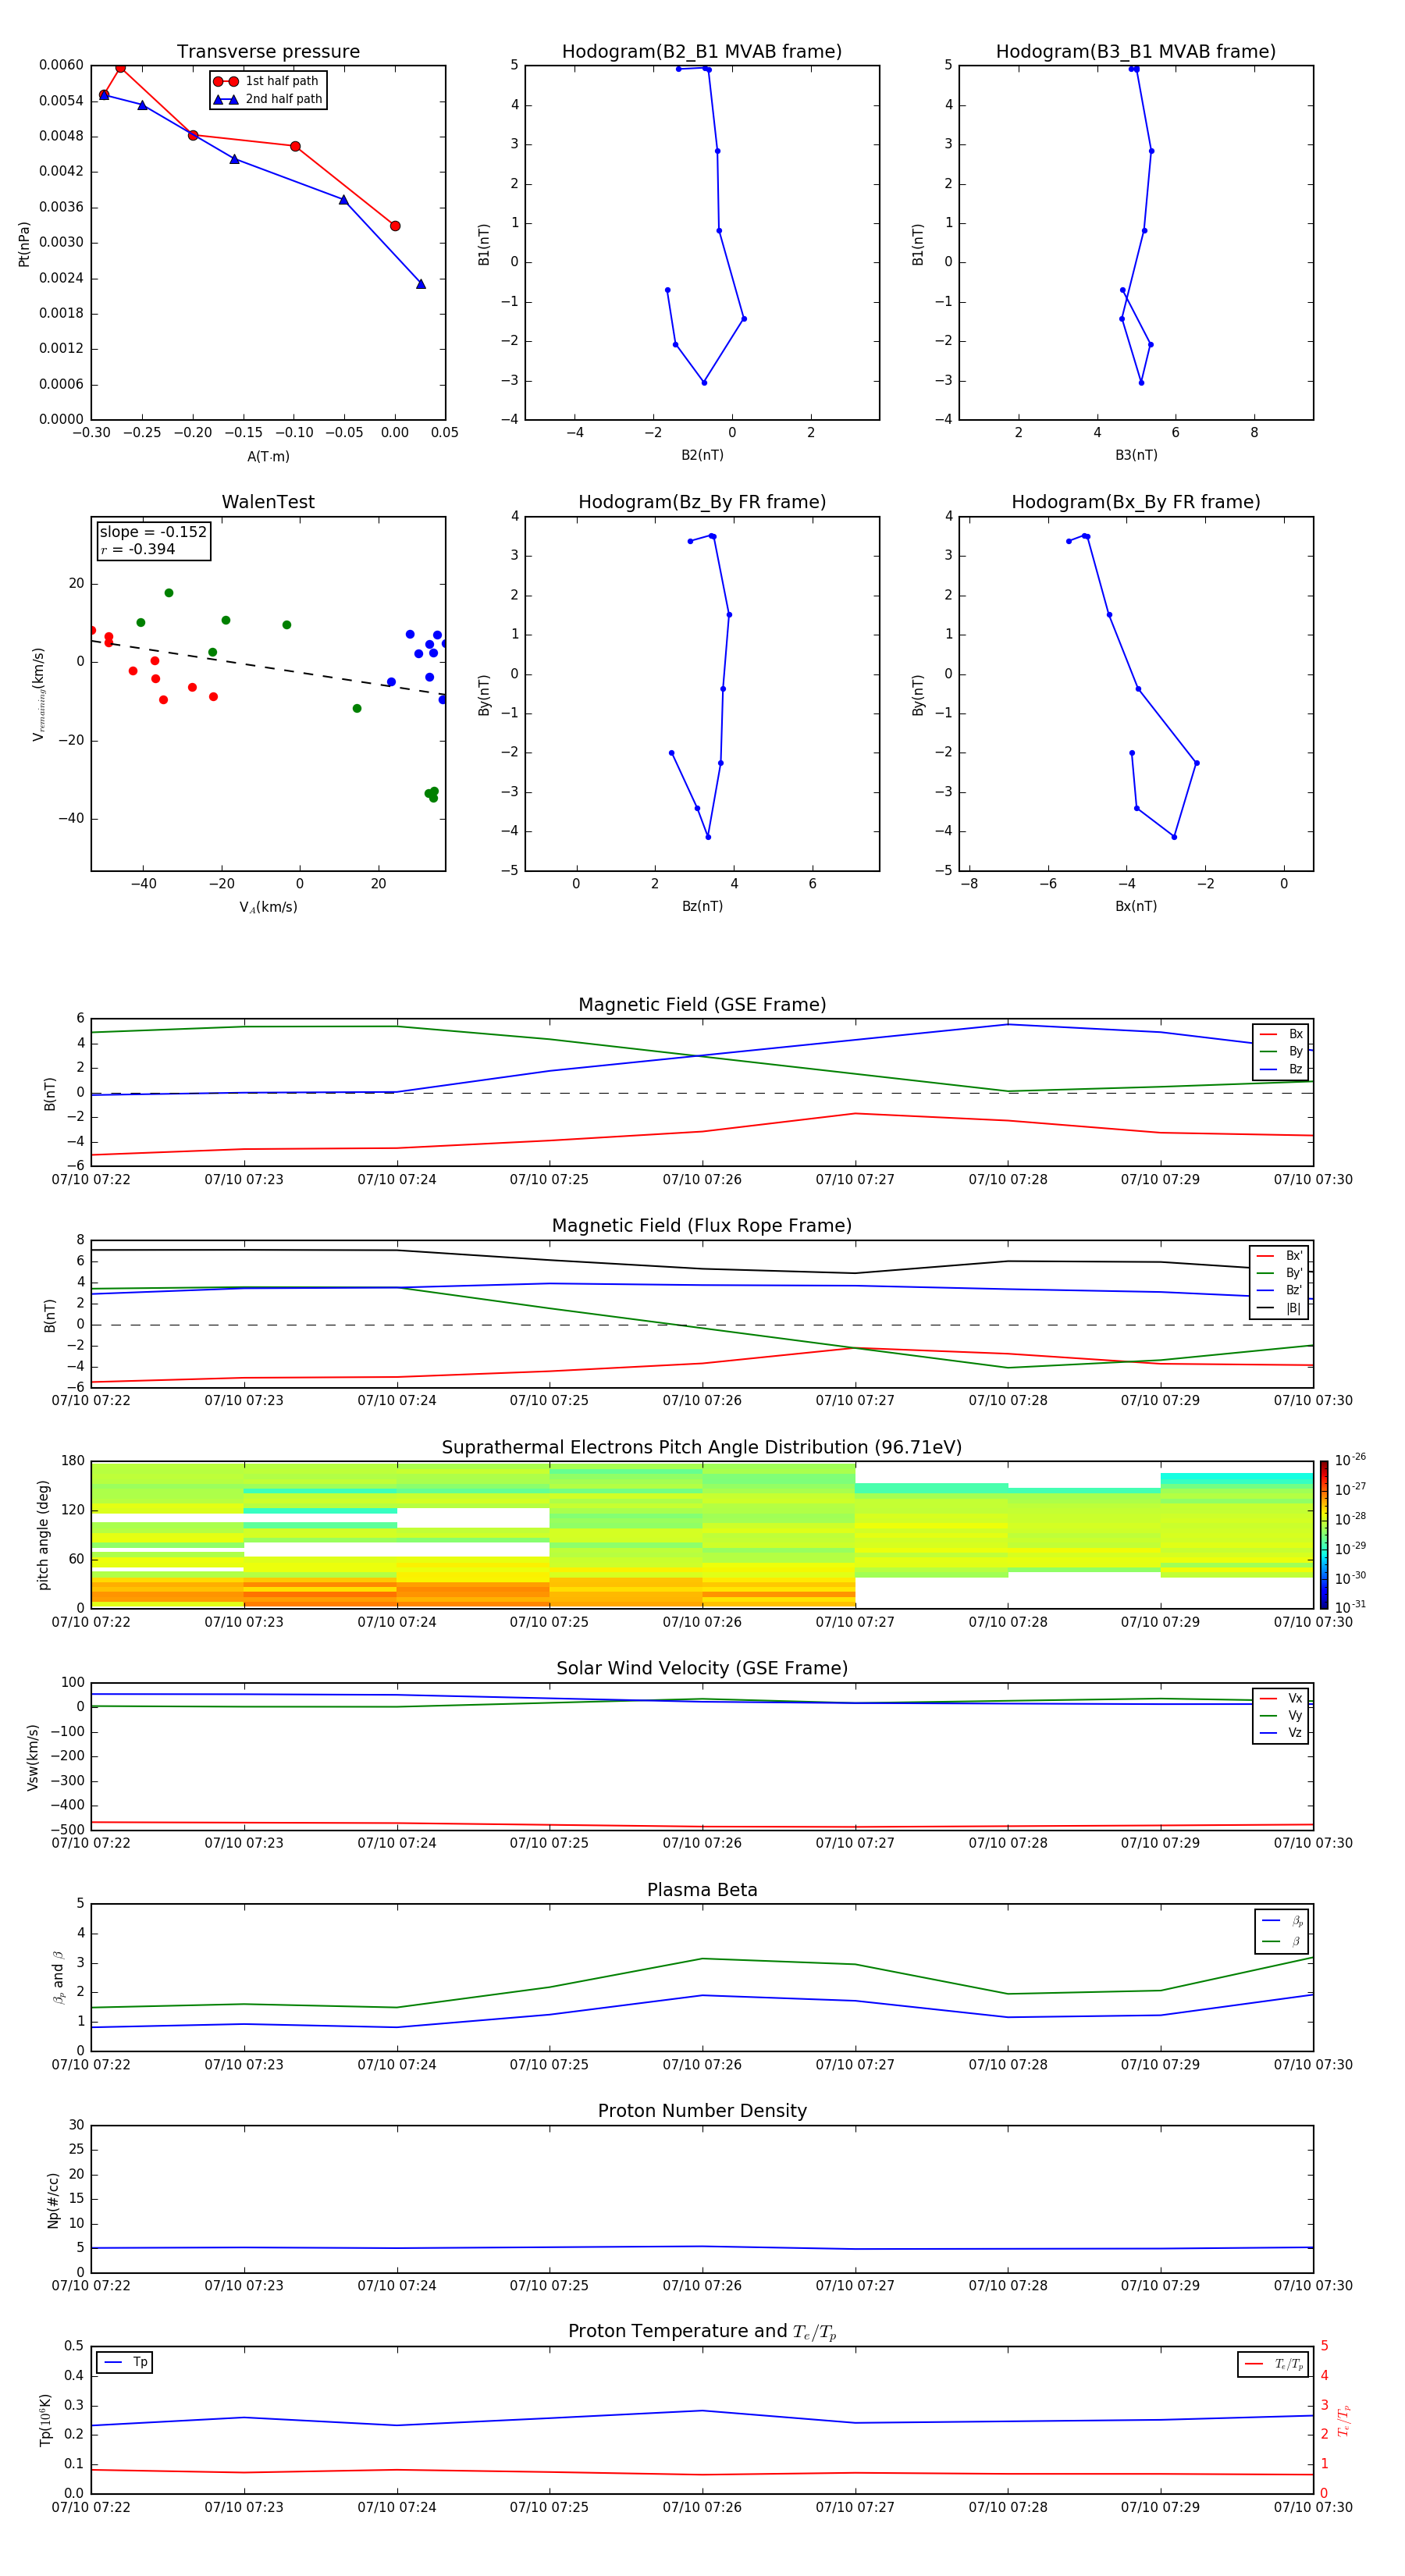Click the 'Vx' legend entry in solar wind panel
The image size is (1405, 2576).
click(1281, 1698)
